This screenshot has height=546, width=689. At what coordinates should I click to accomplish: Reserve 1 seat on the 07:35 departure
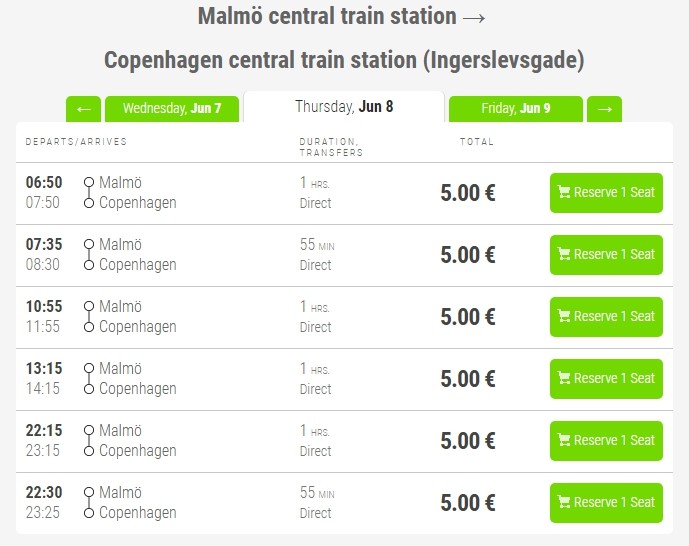(606, 255)
